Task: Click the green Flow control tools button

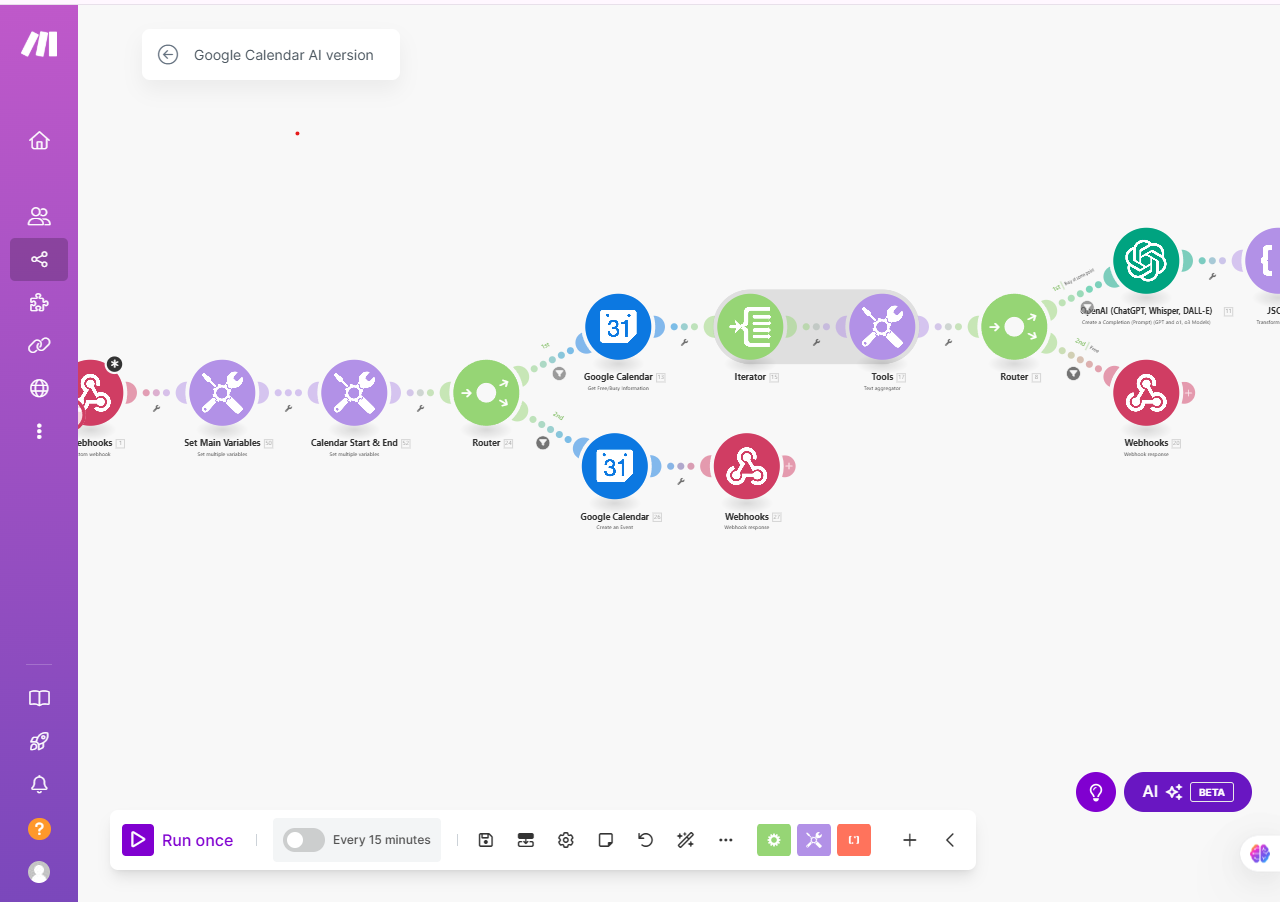Action: (x=774, y=840)
